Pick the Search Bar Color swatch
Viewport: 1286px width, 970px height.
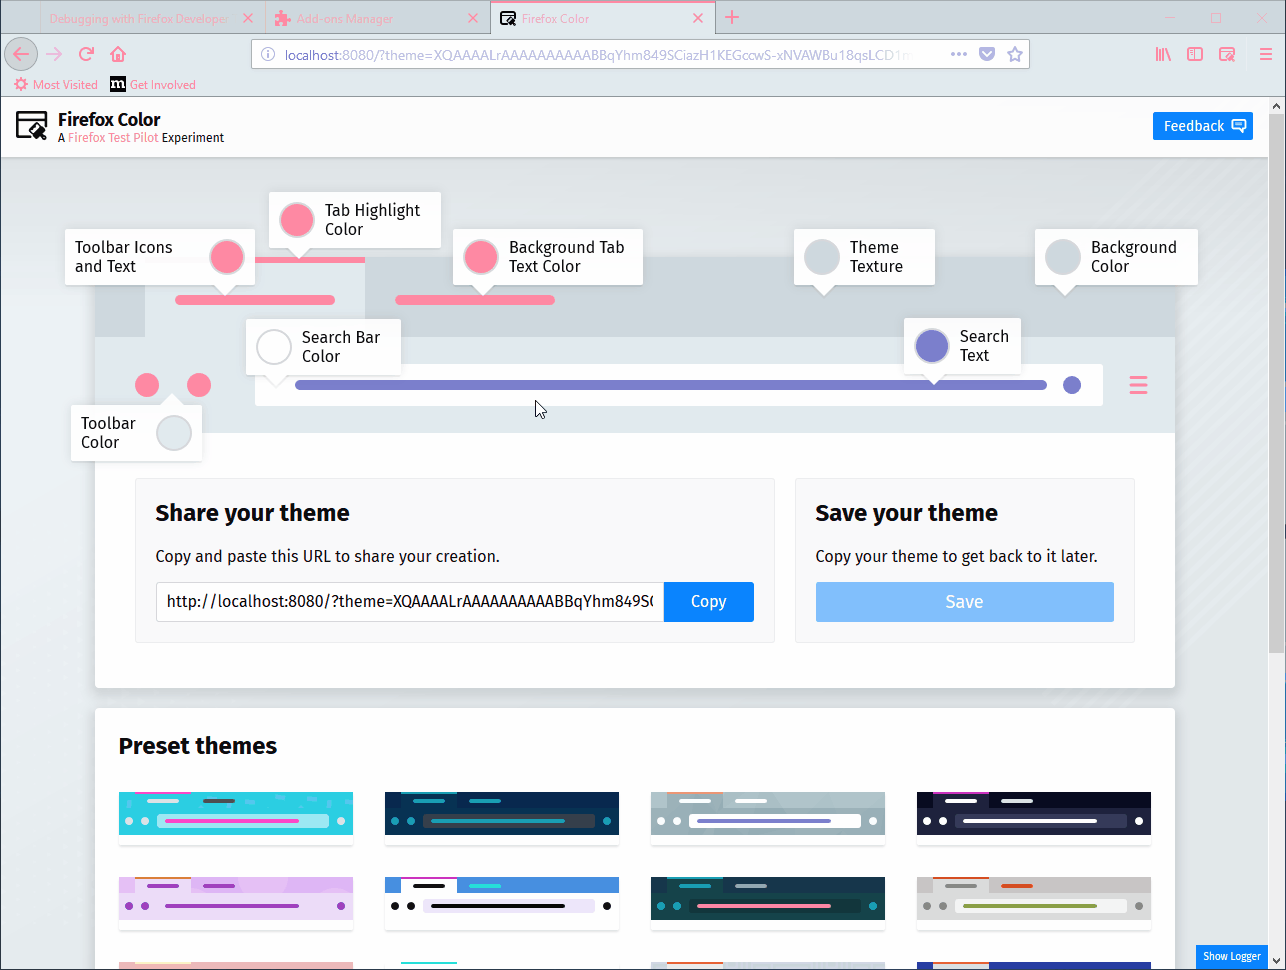274,347
